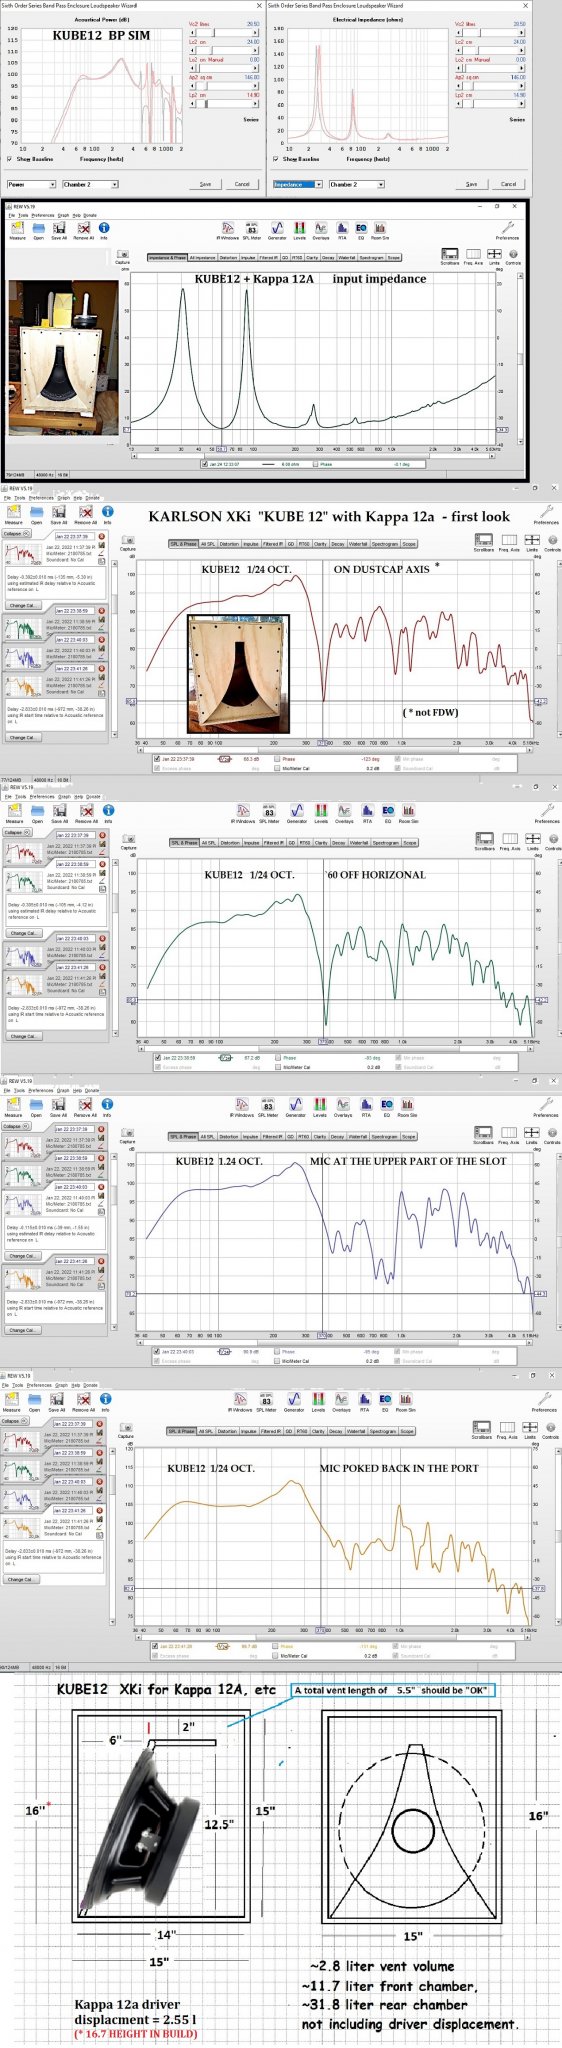Click Cancel in Acoustical Power wizard

242,184
